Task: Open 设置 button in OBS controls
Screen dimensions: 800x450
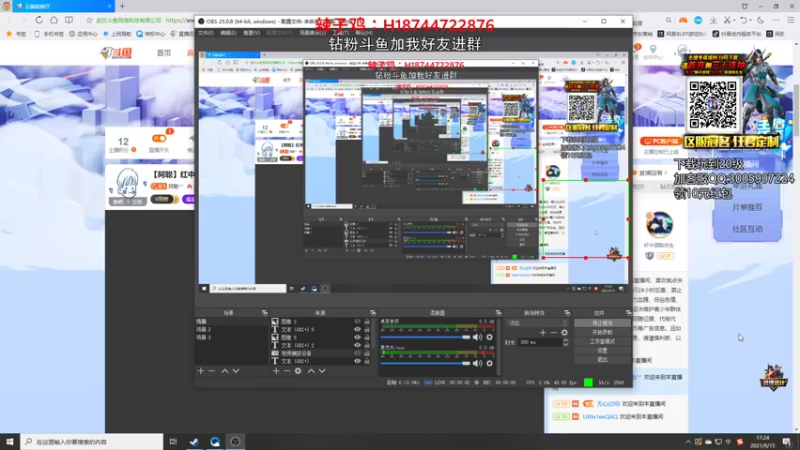Action: point(602,351)
